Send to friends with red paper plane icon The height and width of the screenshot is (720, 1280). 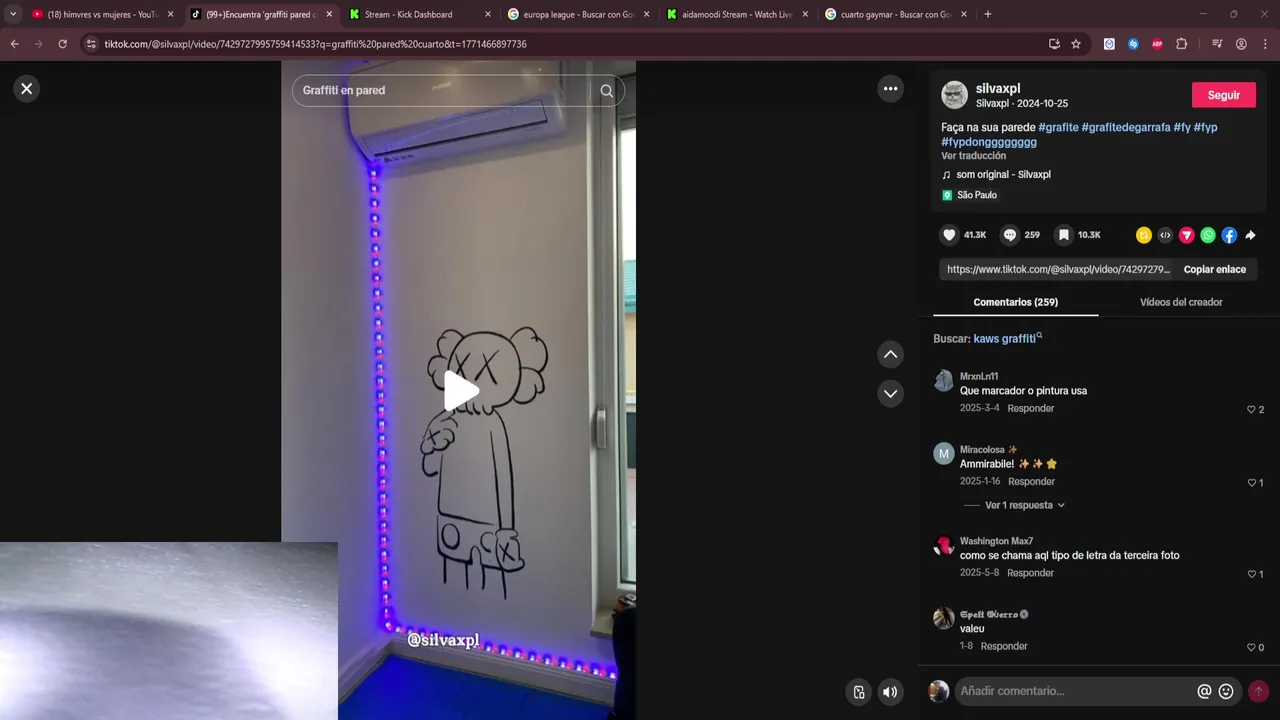[1187, 235]
